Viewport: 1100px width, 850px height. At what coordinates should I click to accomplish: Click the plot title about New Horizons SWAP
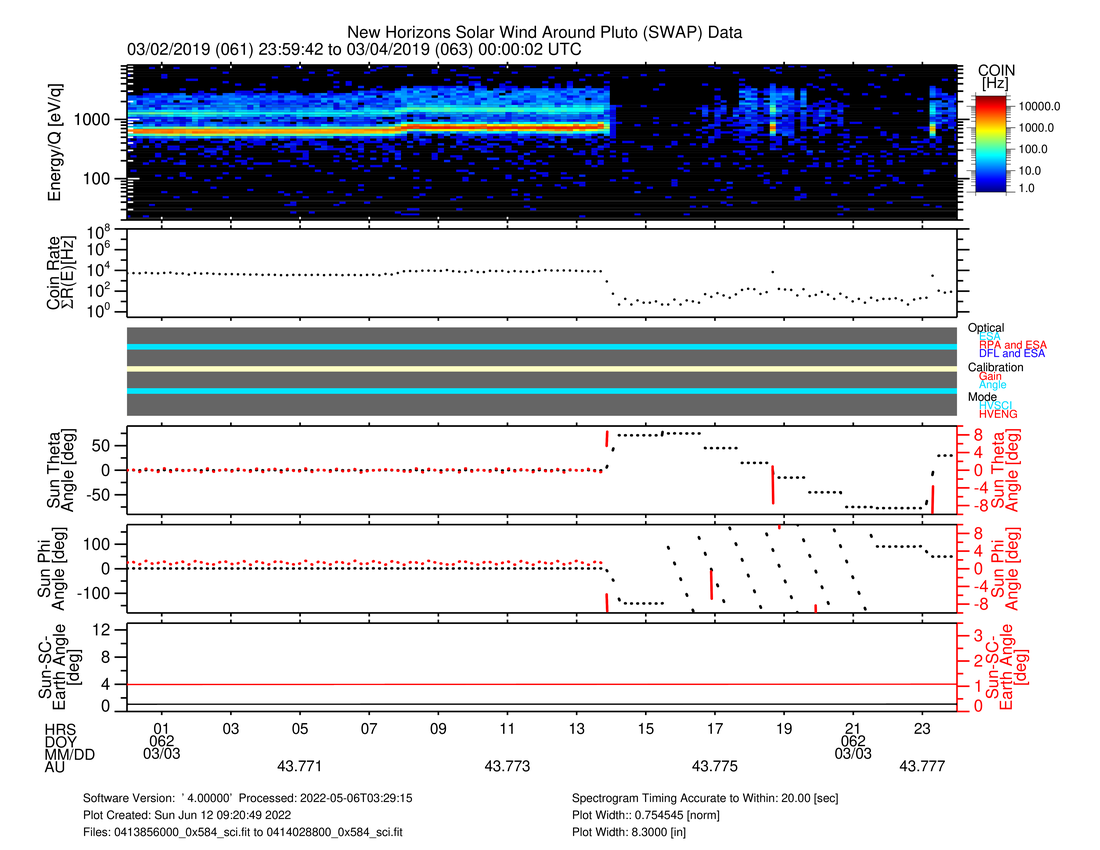[544, 32]
